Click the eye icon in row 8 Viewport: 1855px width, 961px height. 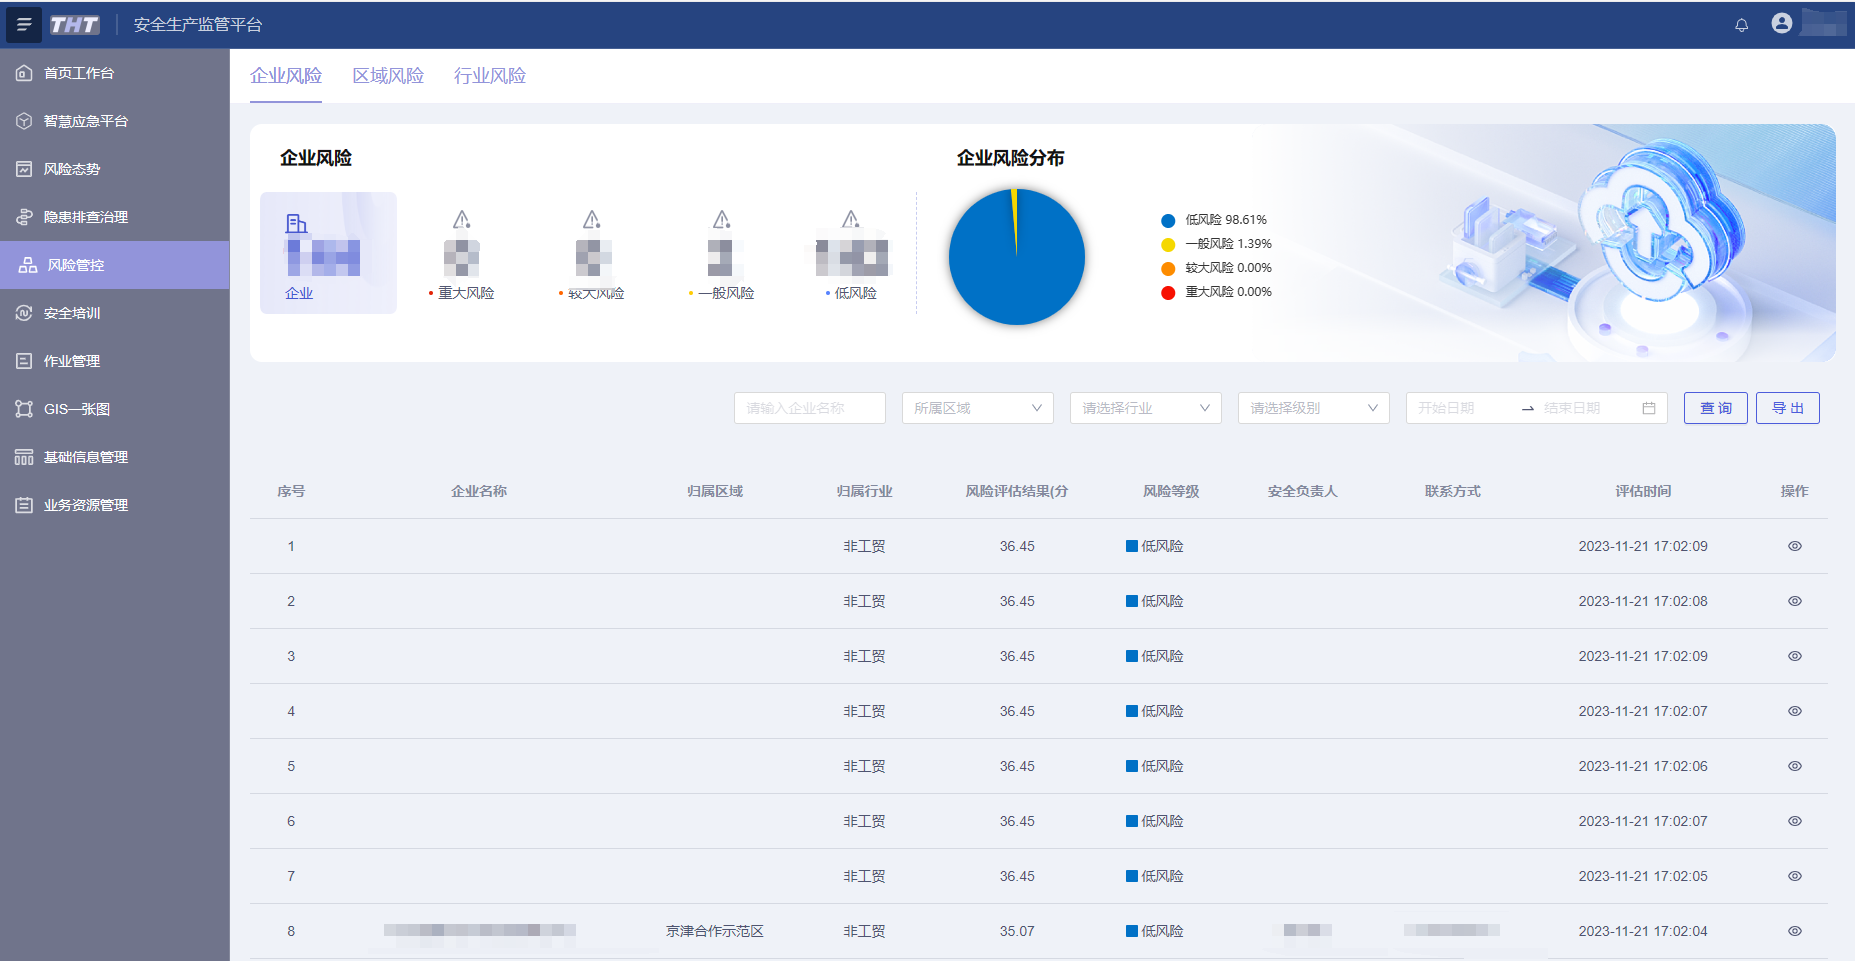[x=1794, y=931]
